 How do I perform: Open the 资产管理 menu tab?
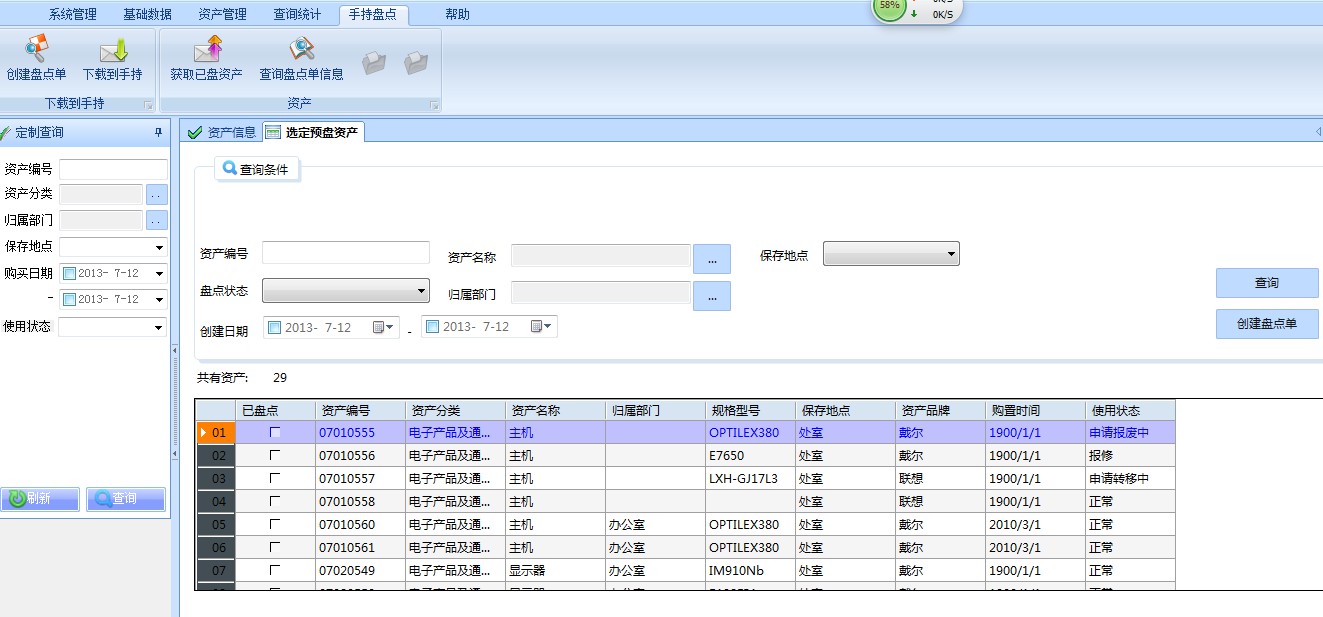tap(222, 14)
